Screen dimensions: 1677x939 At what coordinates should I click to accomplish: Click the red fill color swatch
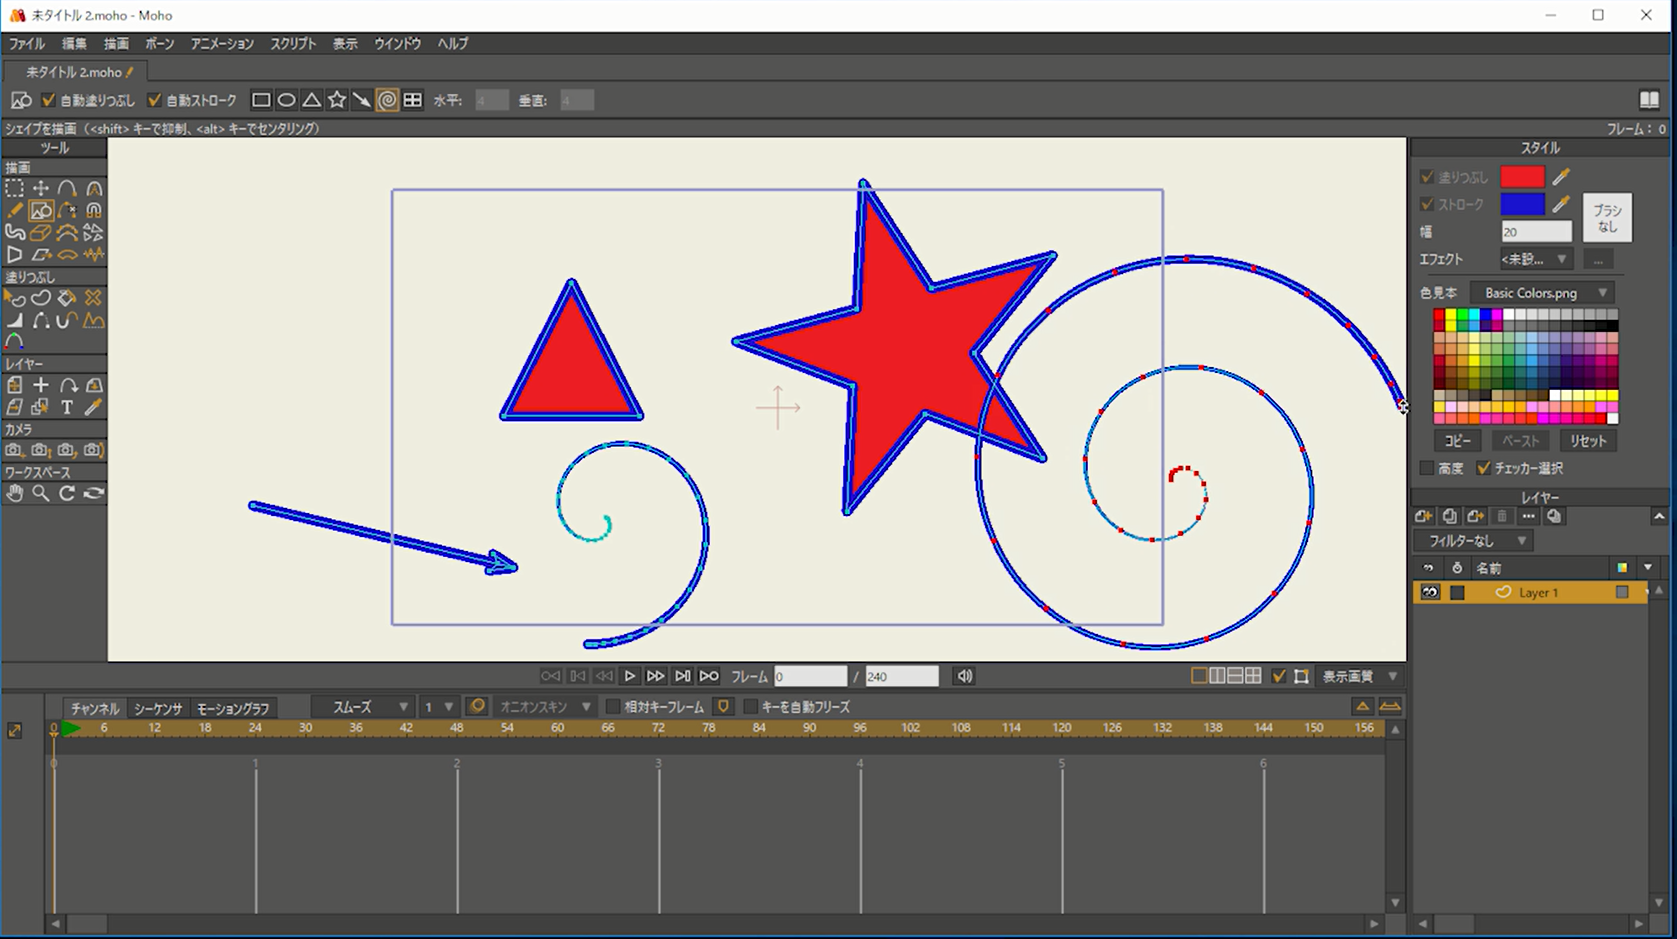click(1521, 177)
